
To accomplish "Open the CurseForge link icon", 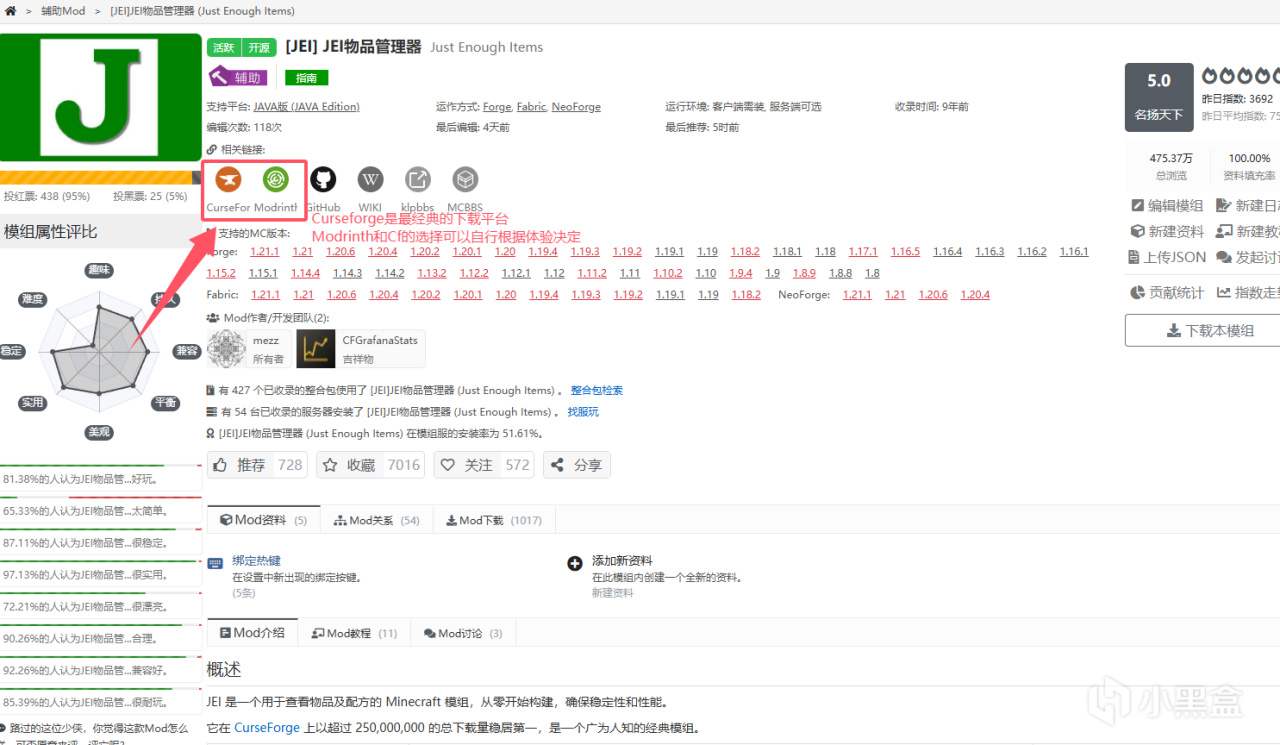I will pyautogui.click(x=229, y=180).
